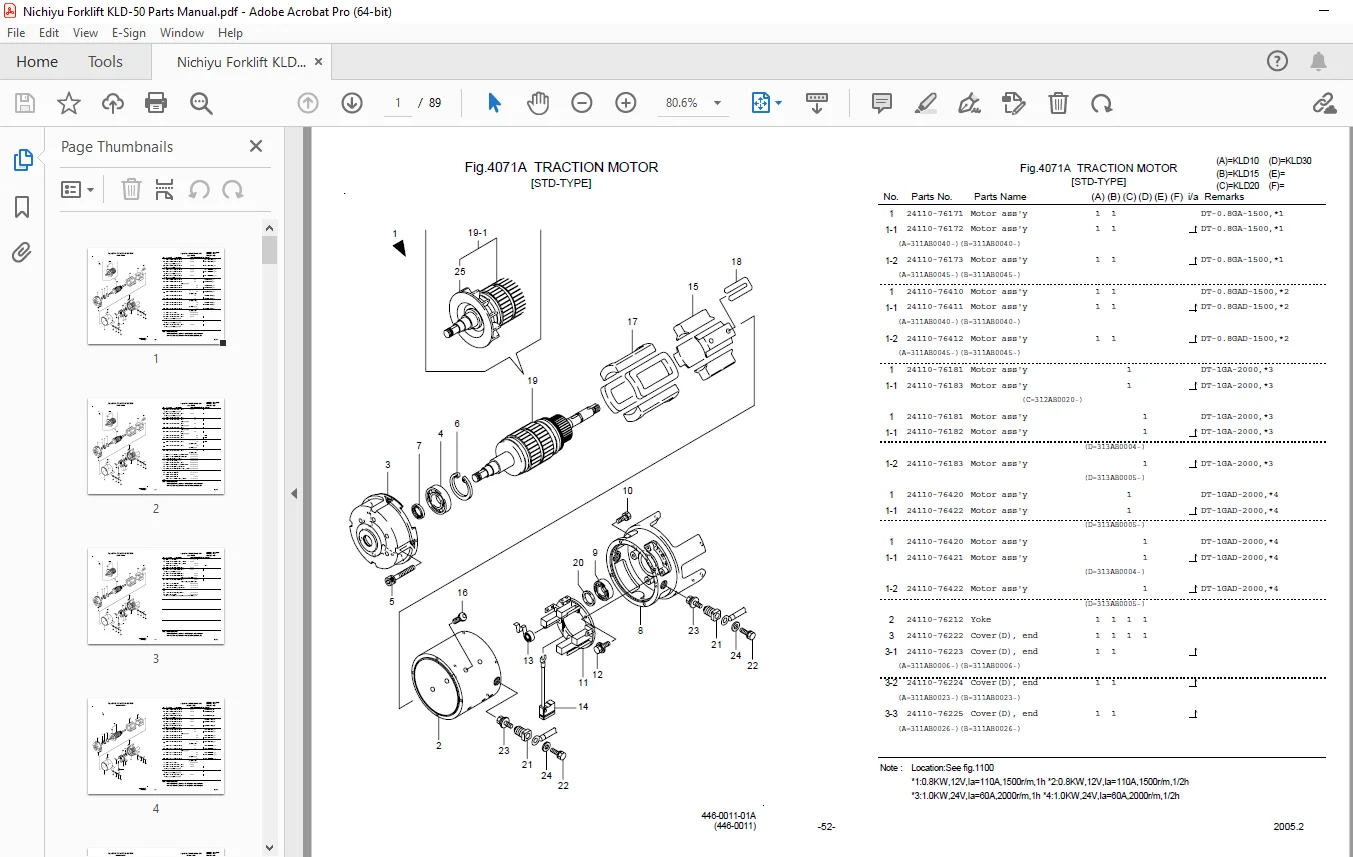
Task: Open the Help question mark icon
Action: [x=1278, y=62]
